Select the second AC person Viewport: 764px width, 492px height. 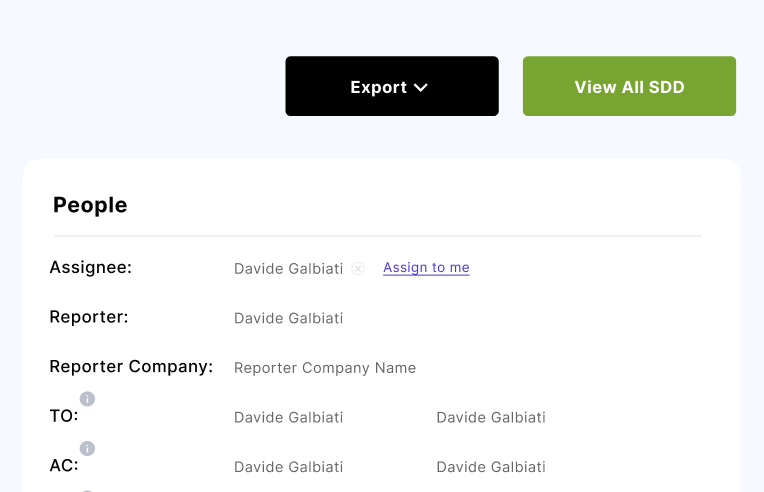tap(490, 467)
